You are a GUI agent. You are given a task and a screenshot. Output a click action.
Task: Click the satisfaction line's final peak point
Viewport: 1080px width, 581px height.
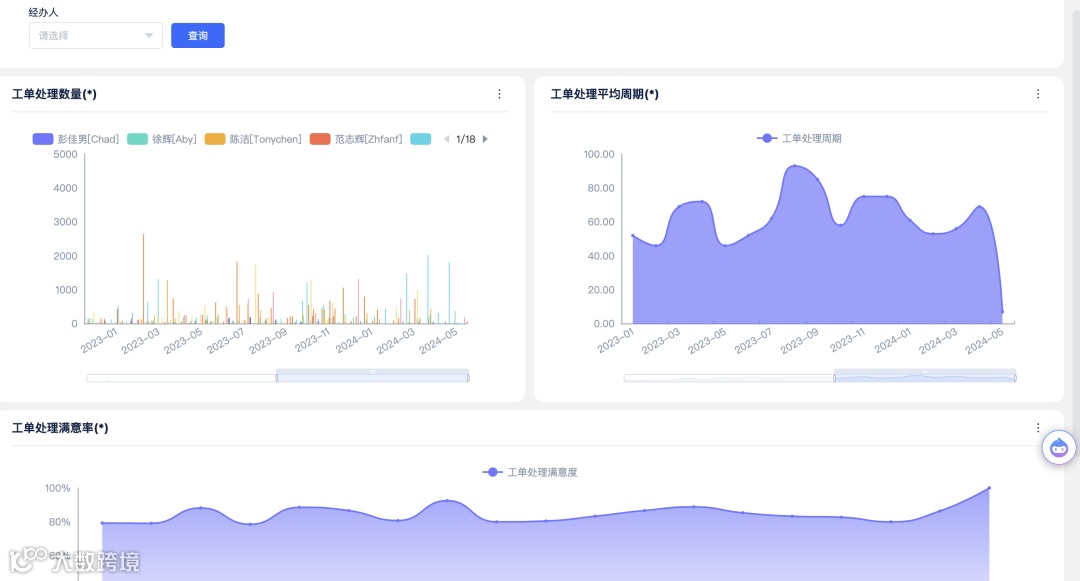point(989,488)
